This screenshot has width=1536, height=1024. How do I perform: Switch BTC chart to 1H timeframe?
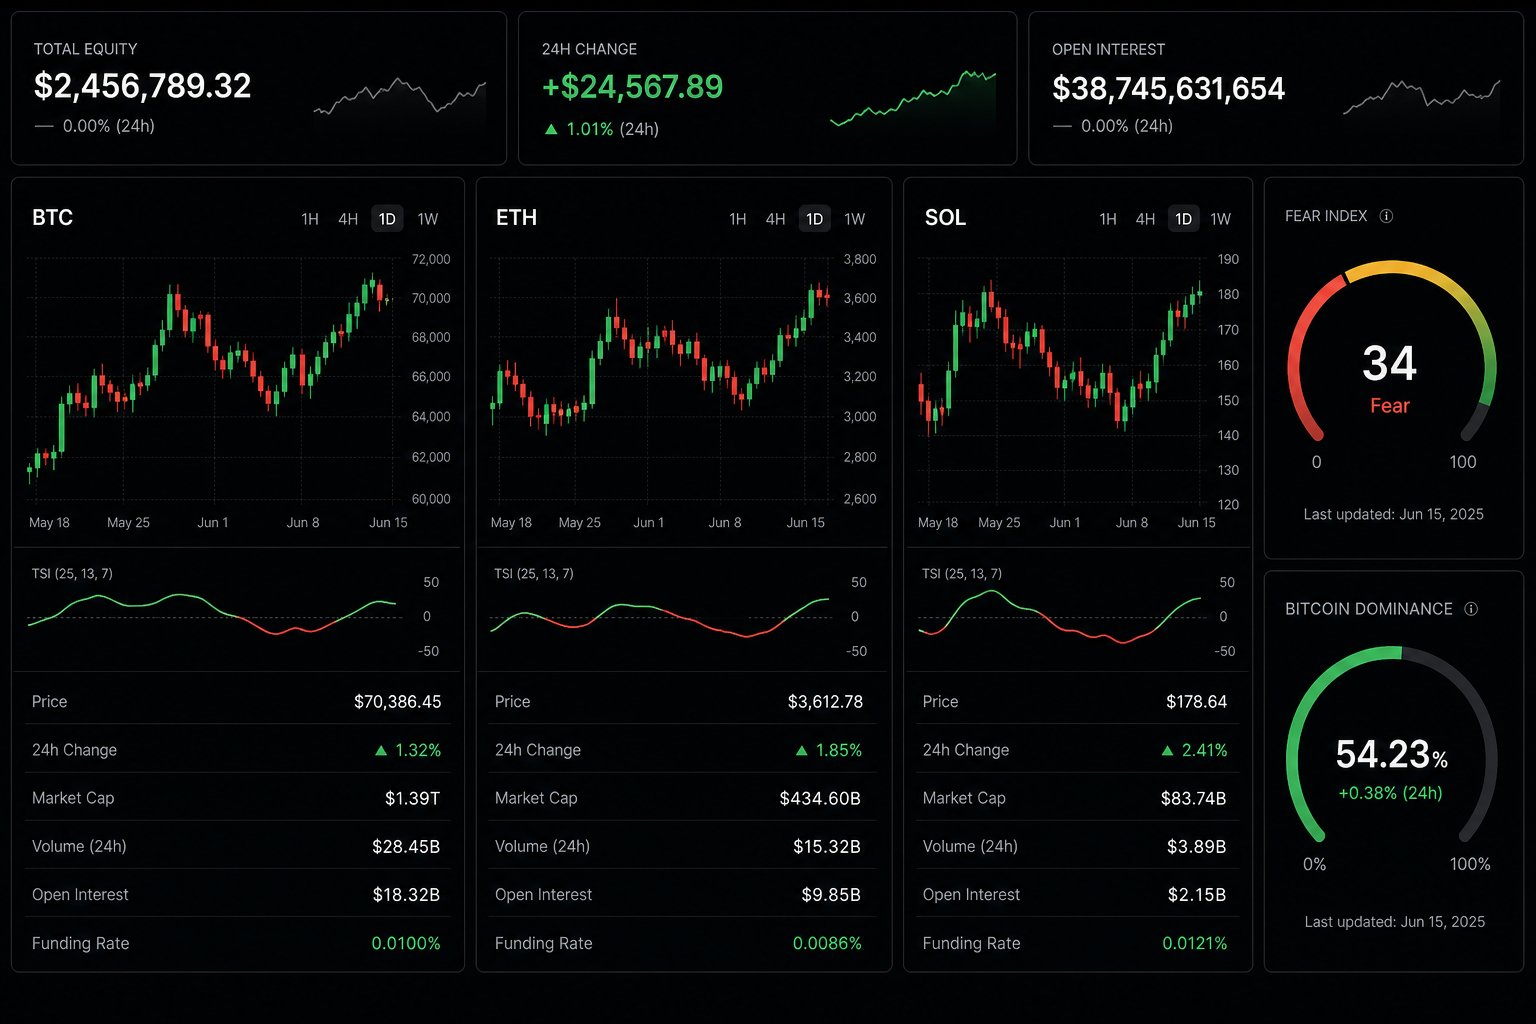point(310,219)
